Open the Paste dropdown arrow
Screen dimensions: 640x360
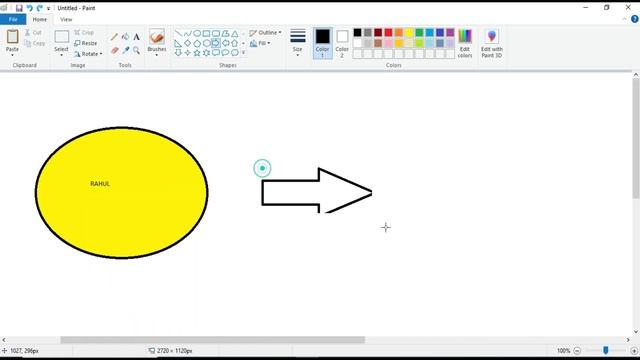click(x=12, y=55)
